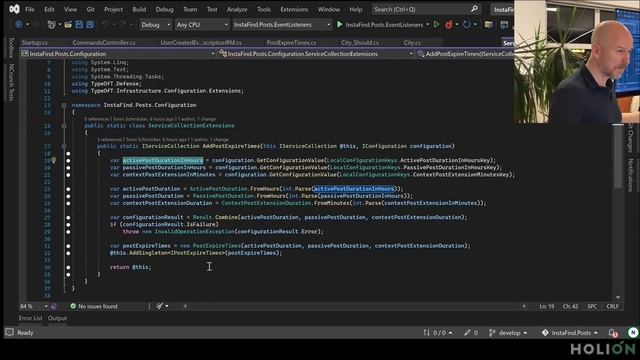
Task: Click the user account N avatar
Action: point(633,333)
